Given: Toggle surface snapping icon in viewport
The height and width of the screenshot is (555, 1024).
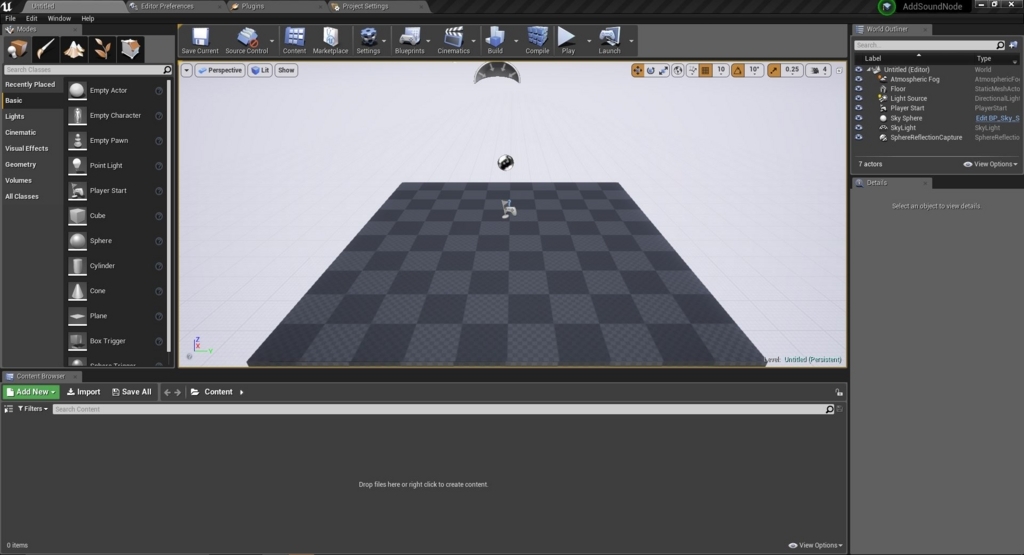Looking at the screenshot, I should click(692, 70).
